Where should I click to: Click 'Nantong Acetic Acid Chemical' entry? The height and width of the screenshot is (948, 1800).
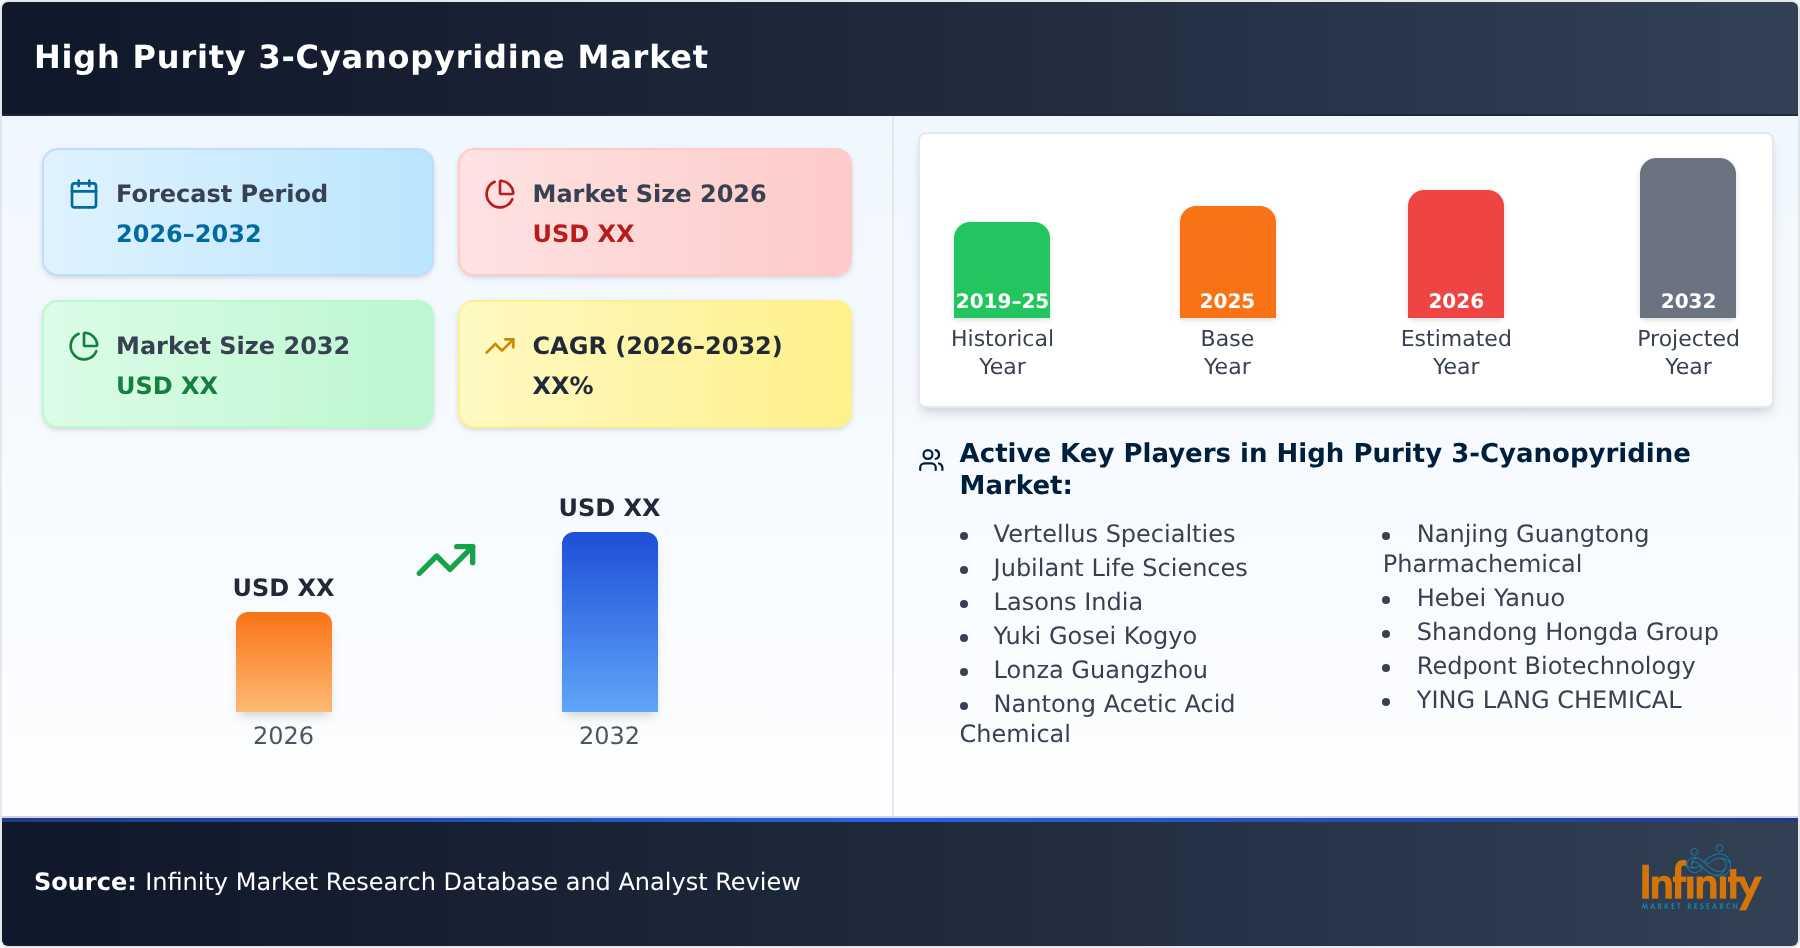pos(1097,719)
